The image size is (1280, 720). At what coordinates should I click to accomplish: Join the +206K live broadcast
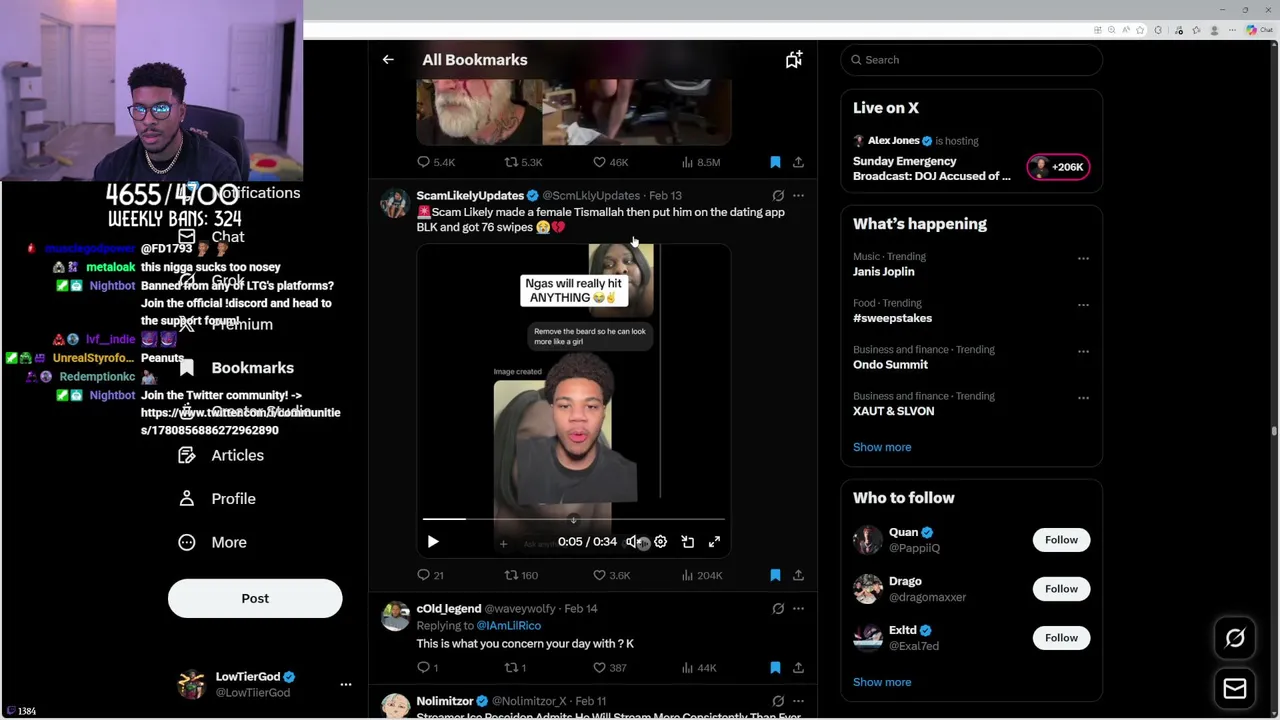(1058, 168)
